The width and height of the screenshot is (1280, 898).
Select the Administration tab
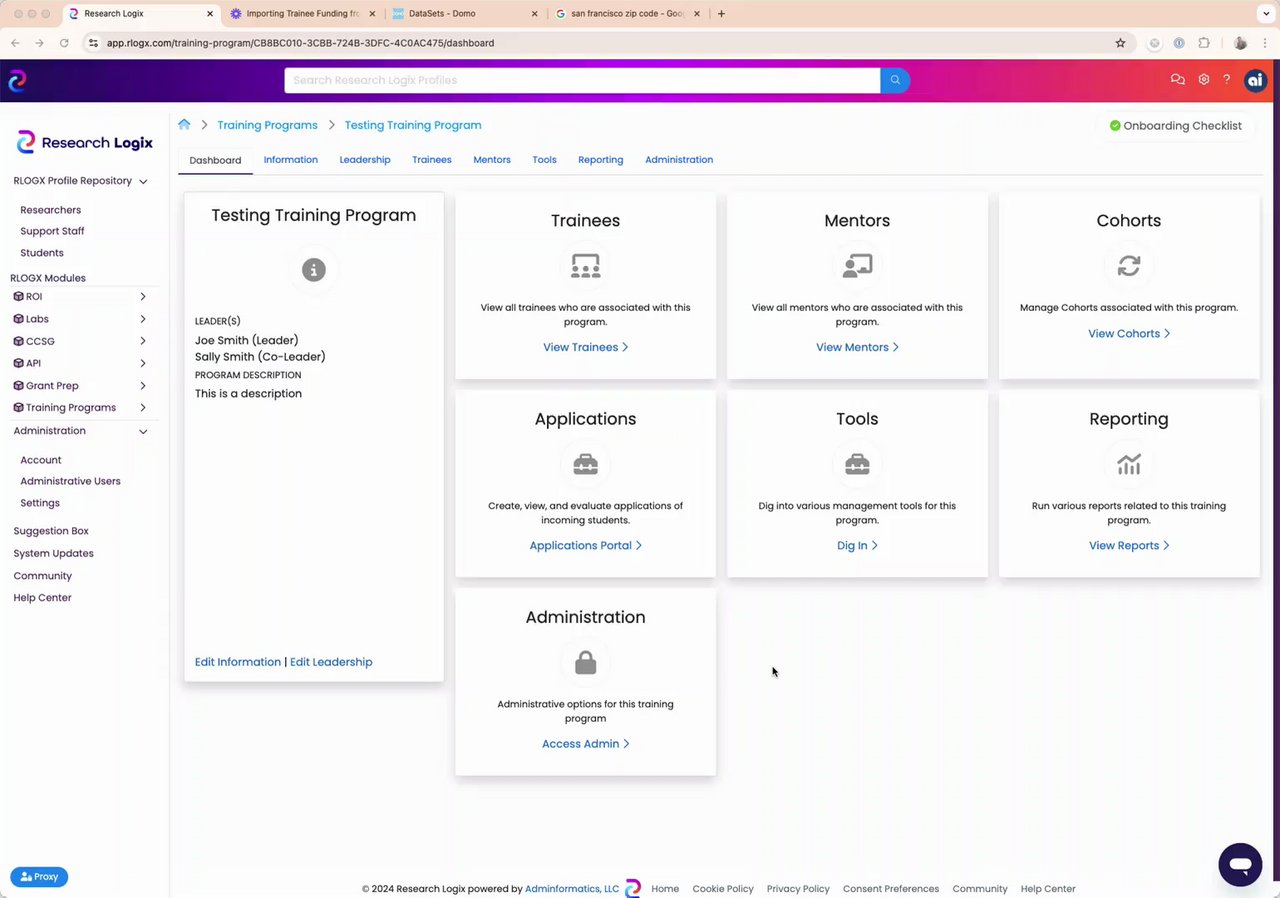pos(679,160)
